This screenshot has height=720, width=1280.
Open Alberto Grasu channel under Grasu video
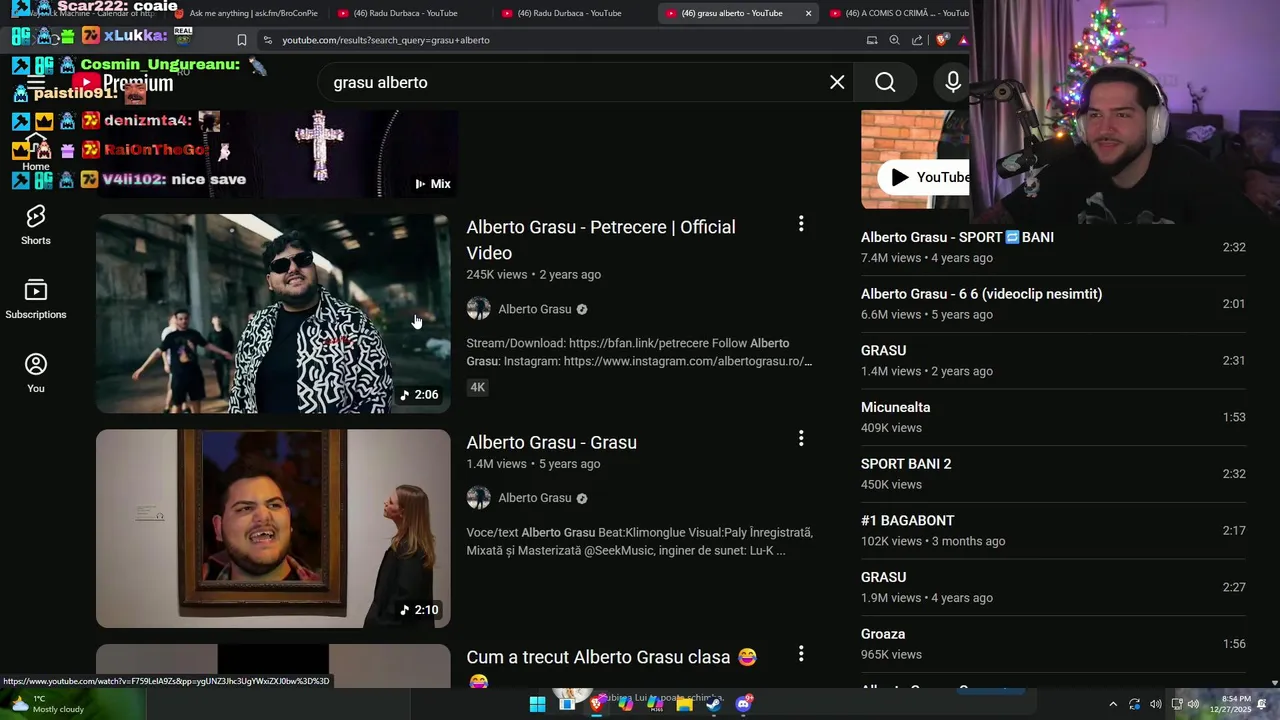pyautogui.click(x=534, y=498)
